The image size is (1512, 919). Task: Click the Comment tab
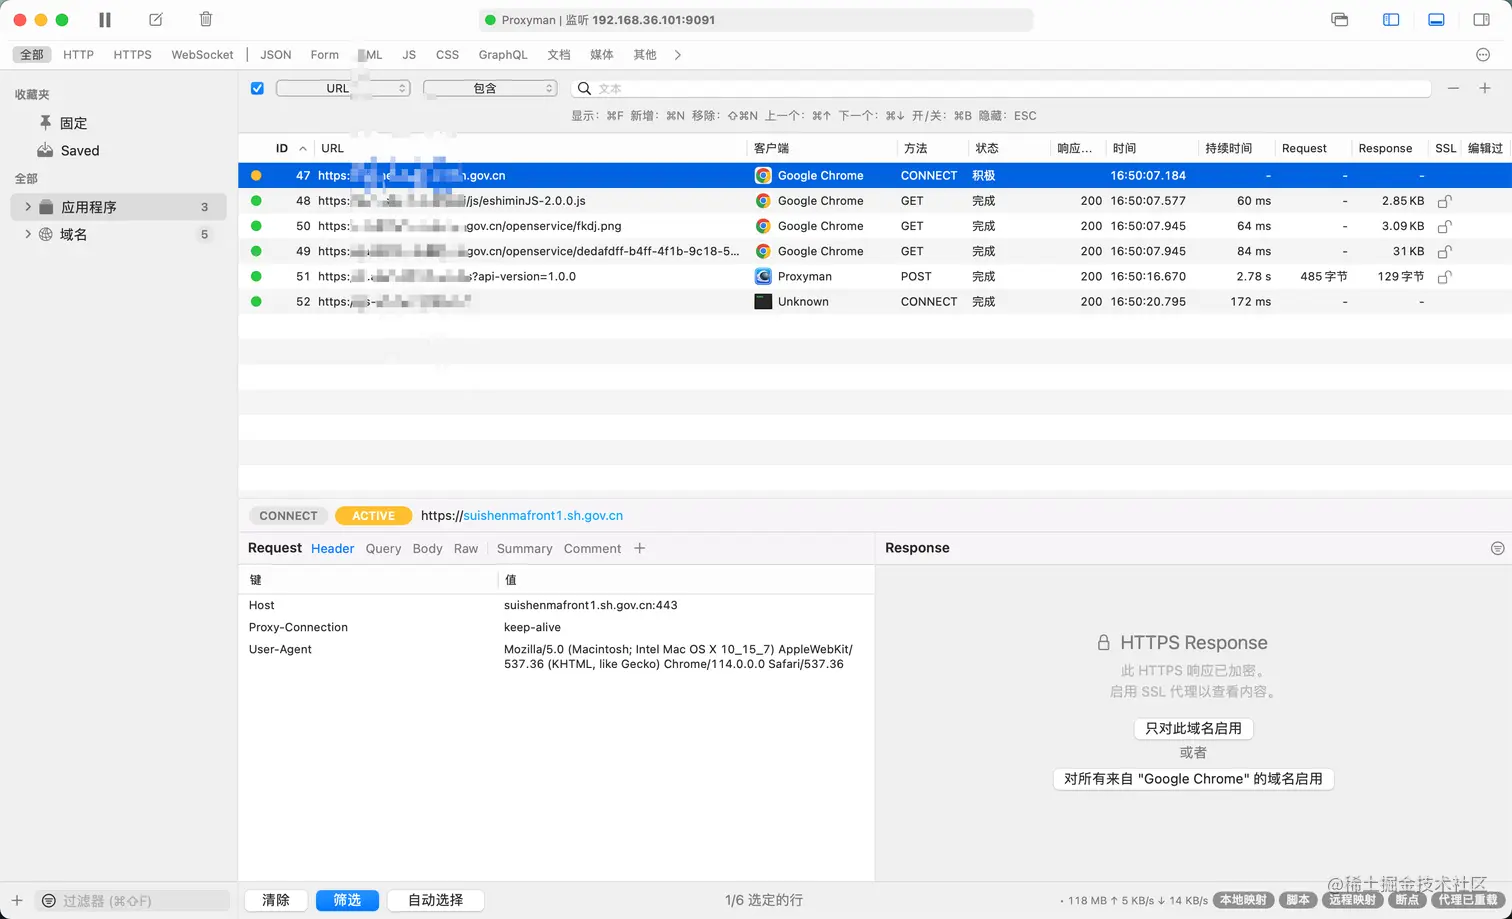(x=592, y=548)
